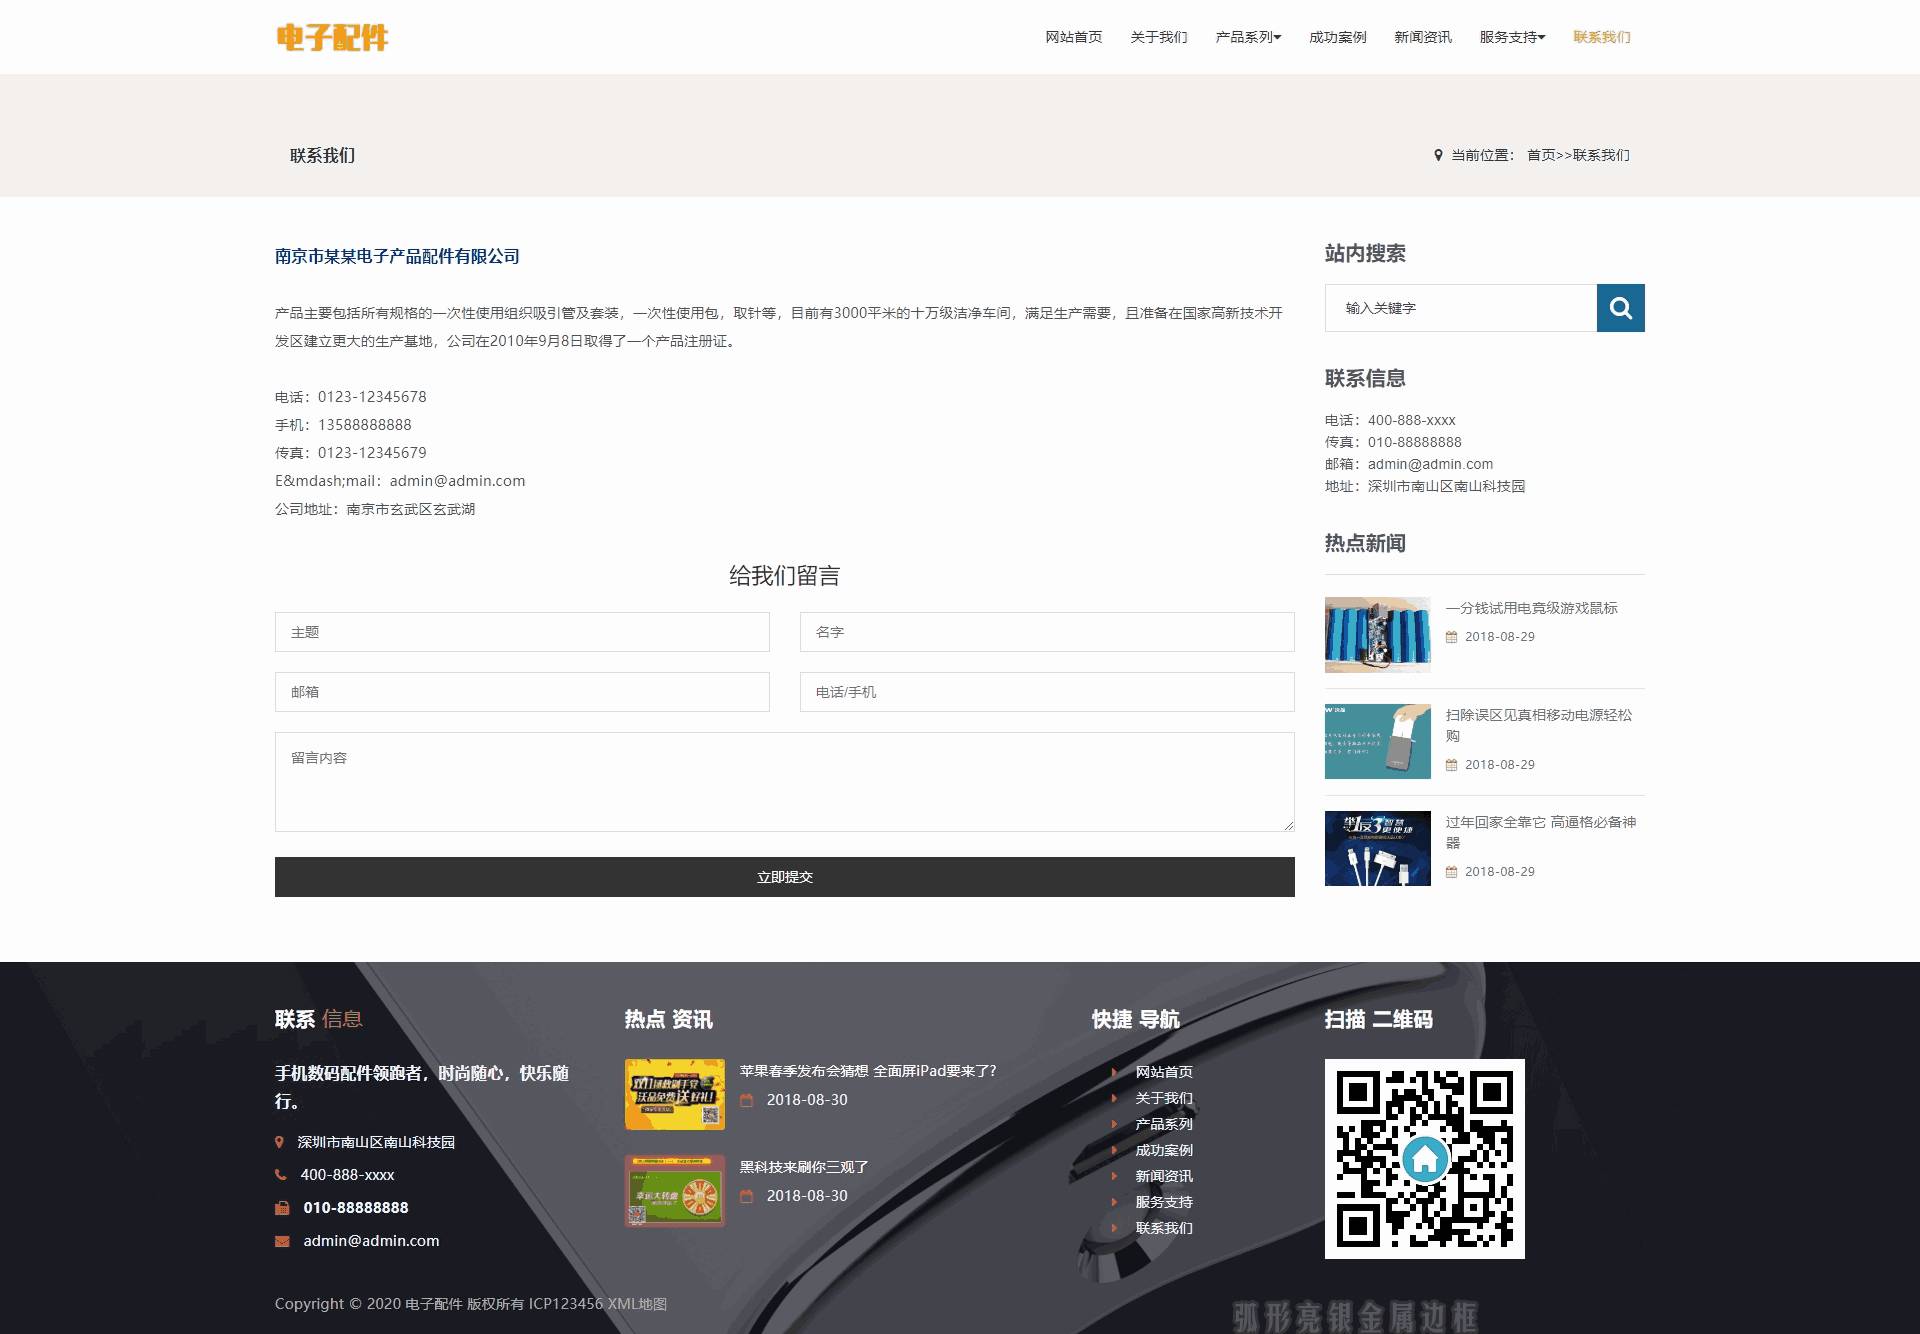Open the 关于我们 nav menu item
This screenshot has width=1920, height=1334.
pos(1158,37)
